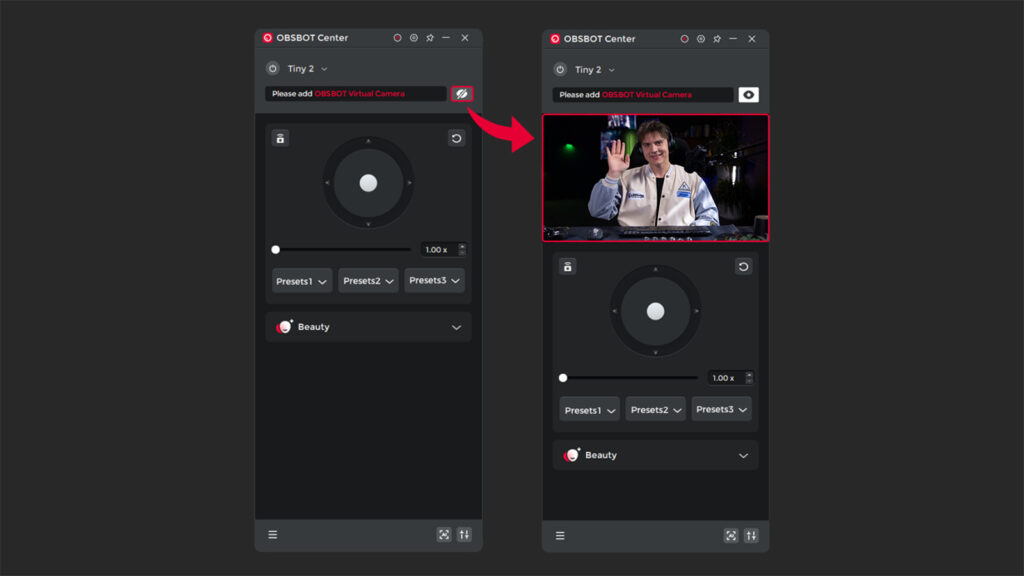Click OBSBOT Virtual Camera link in left window
The width and height of the screenshot is (1024, 576).
click(x=359, y=94)
